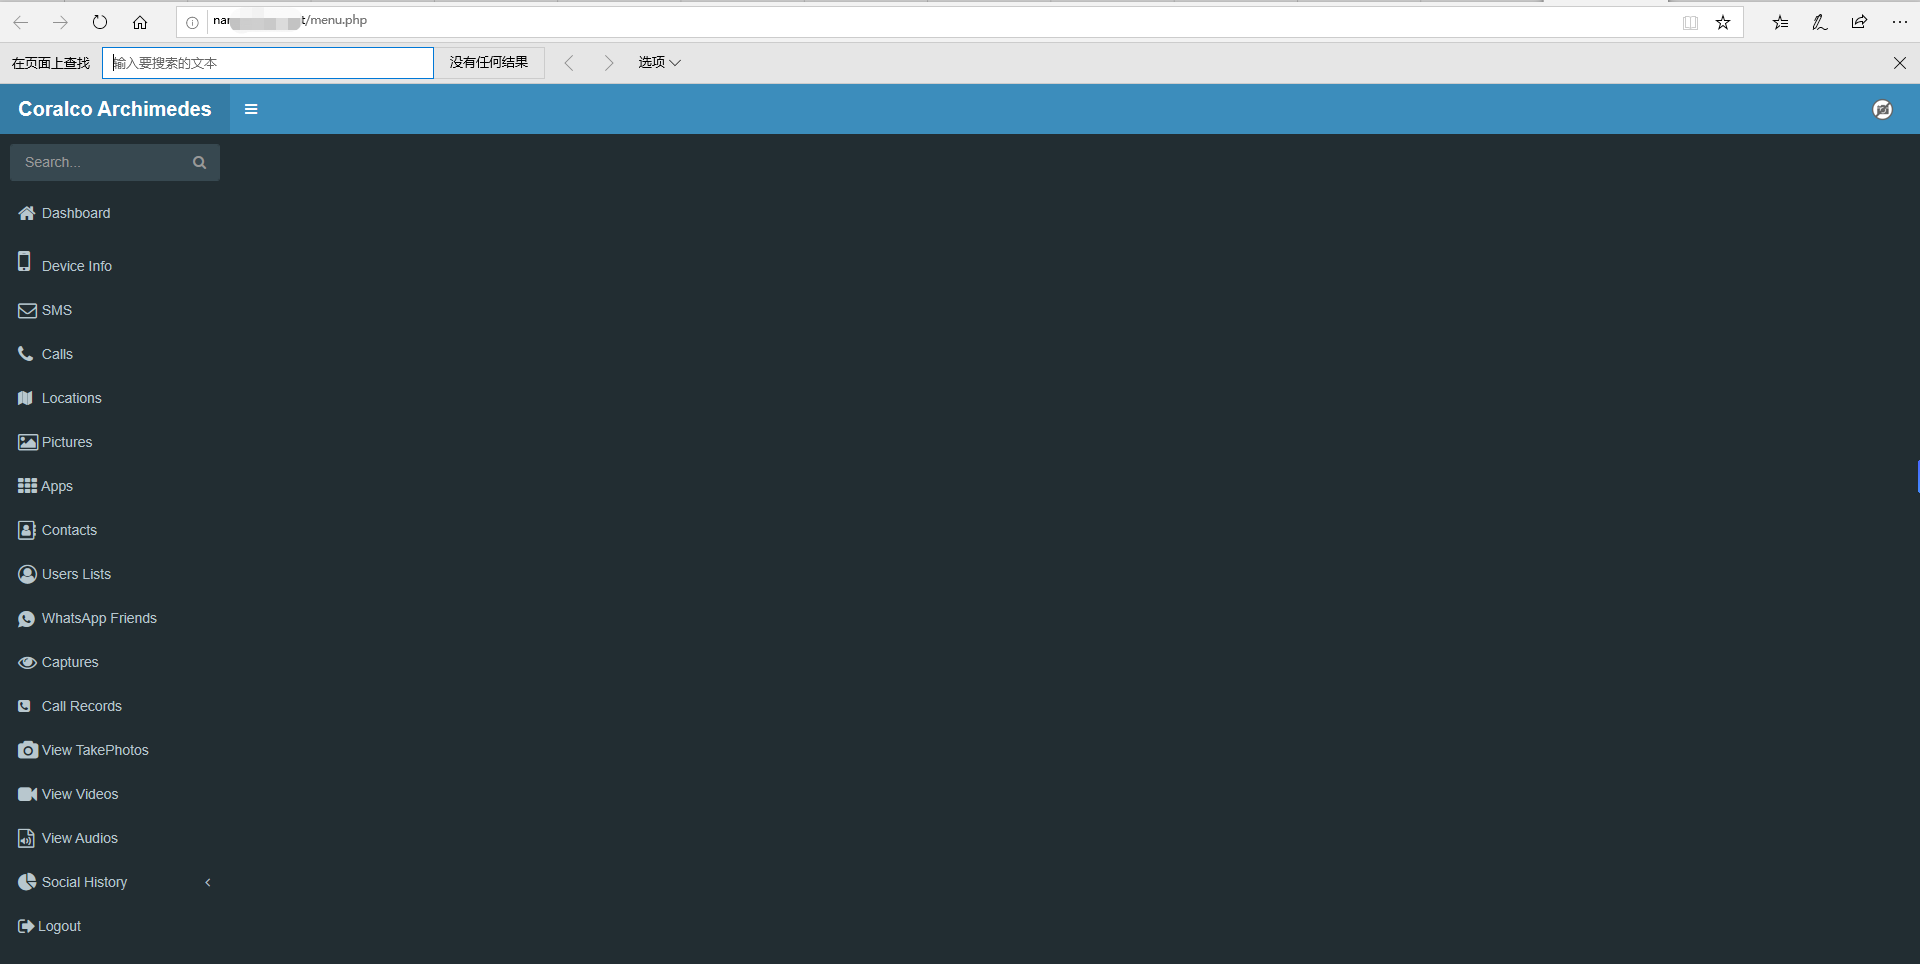Open Calls via handset icon
Image resolution: width=1920 pixels, height=964 pixels.
click(26, 353)
